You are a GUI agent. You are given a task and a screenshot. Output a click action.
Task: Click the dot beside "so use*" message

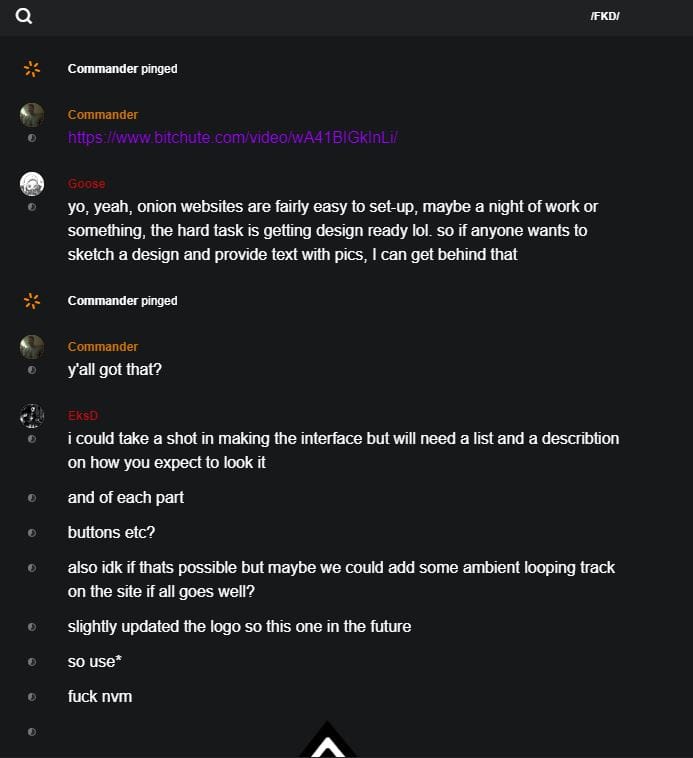point(32,662)
